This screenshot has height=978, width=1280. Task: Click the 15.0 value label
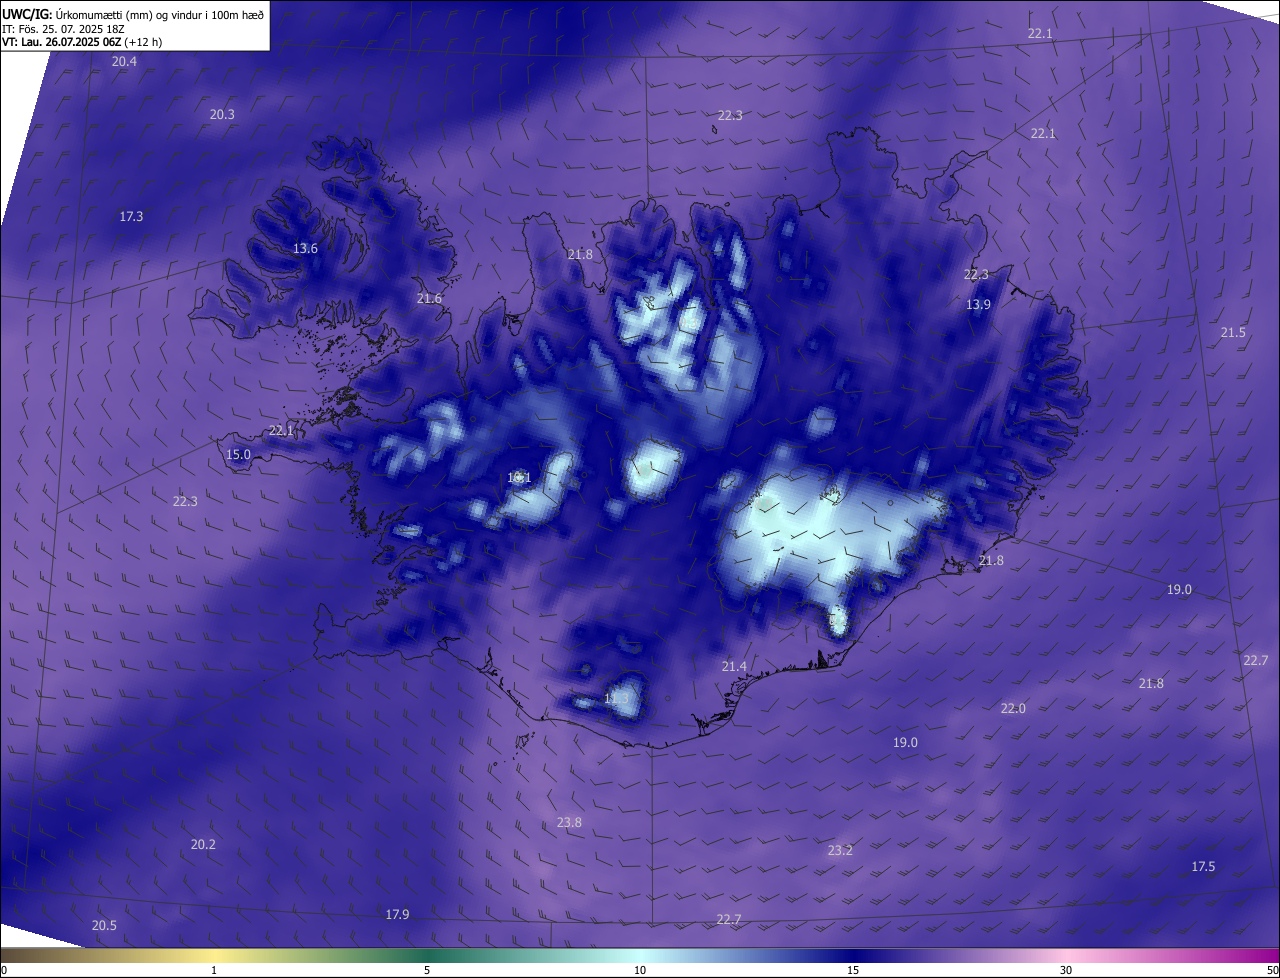pyautogui.click(x=238, y=455)
